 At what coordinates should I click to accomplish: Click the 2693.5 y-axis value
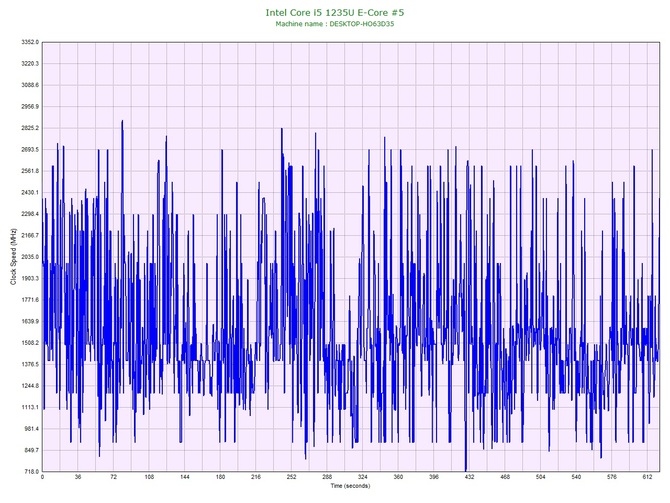click(x=30, y=150)
